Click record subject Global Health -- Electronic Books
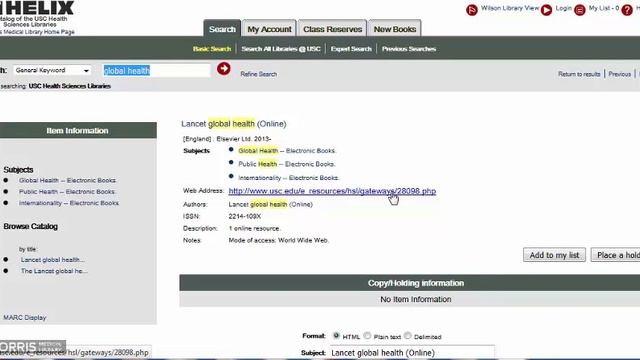640x360 pixels. click(287, 151)
